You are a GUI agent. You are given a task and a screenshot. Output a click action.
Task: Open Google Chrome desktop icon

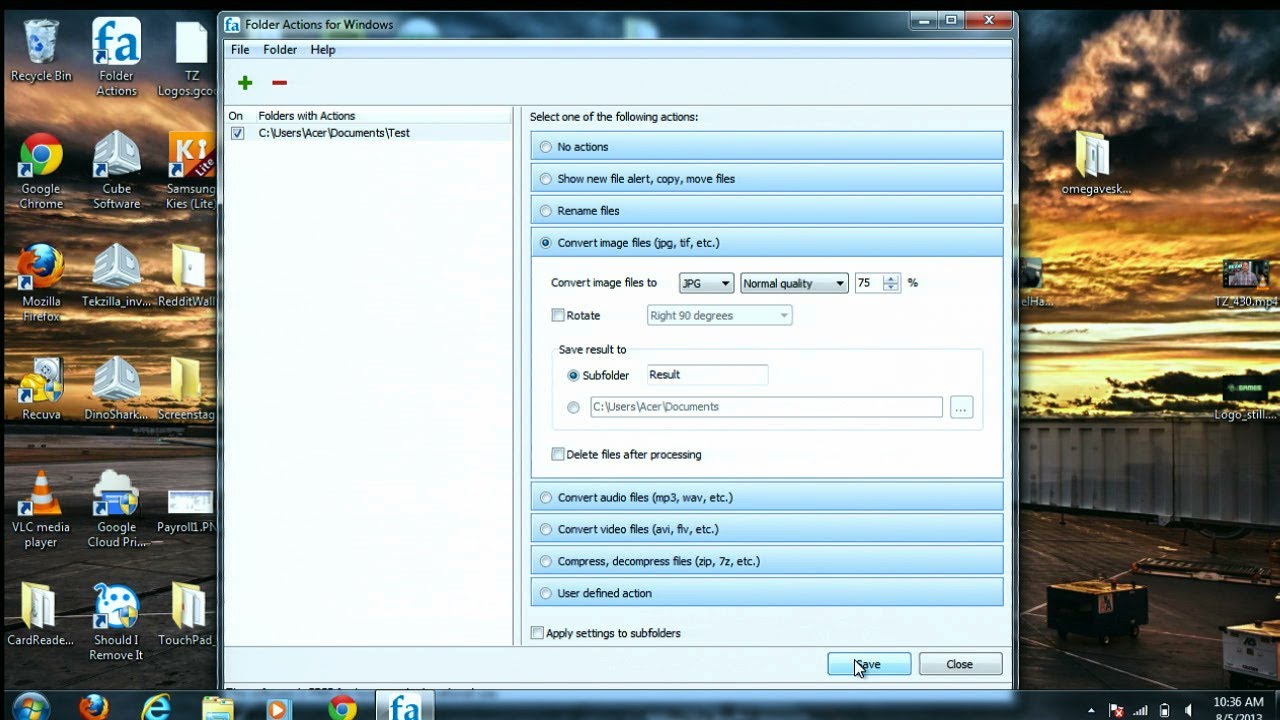(x=41, y=171)
